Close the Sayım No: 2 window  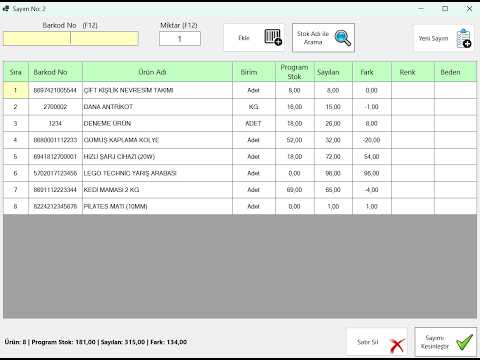tap(469, 9)
